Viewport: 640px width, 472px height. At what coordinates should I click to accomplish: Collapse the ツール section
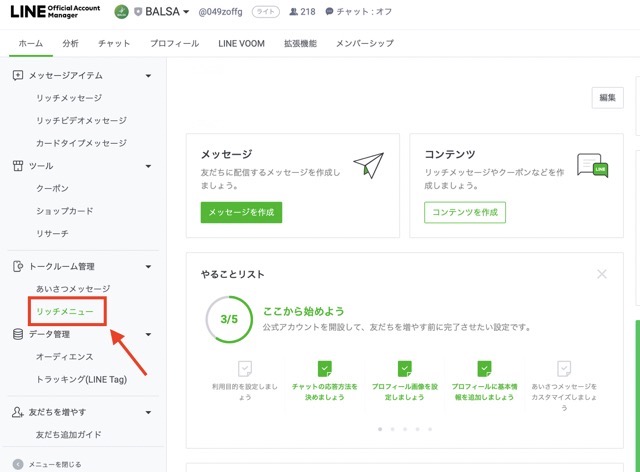pos(148,166)
